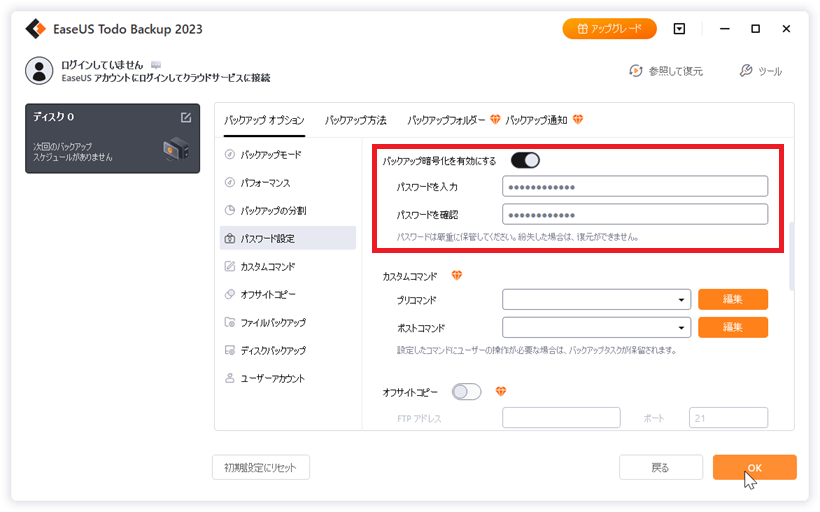This screenshot has width=820, height=512.
Task: Click the premium diamond icon beside オフサイトコピー
Action: coord(502,391)
